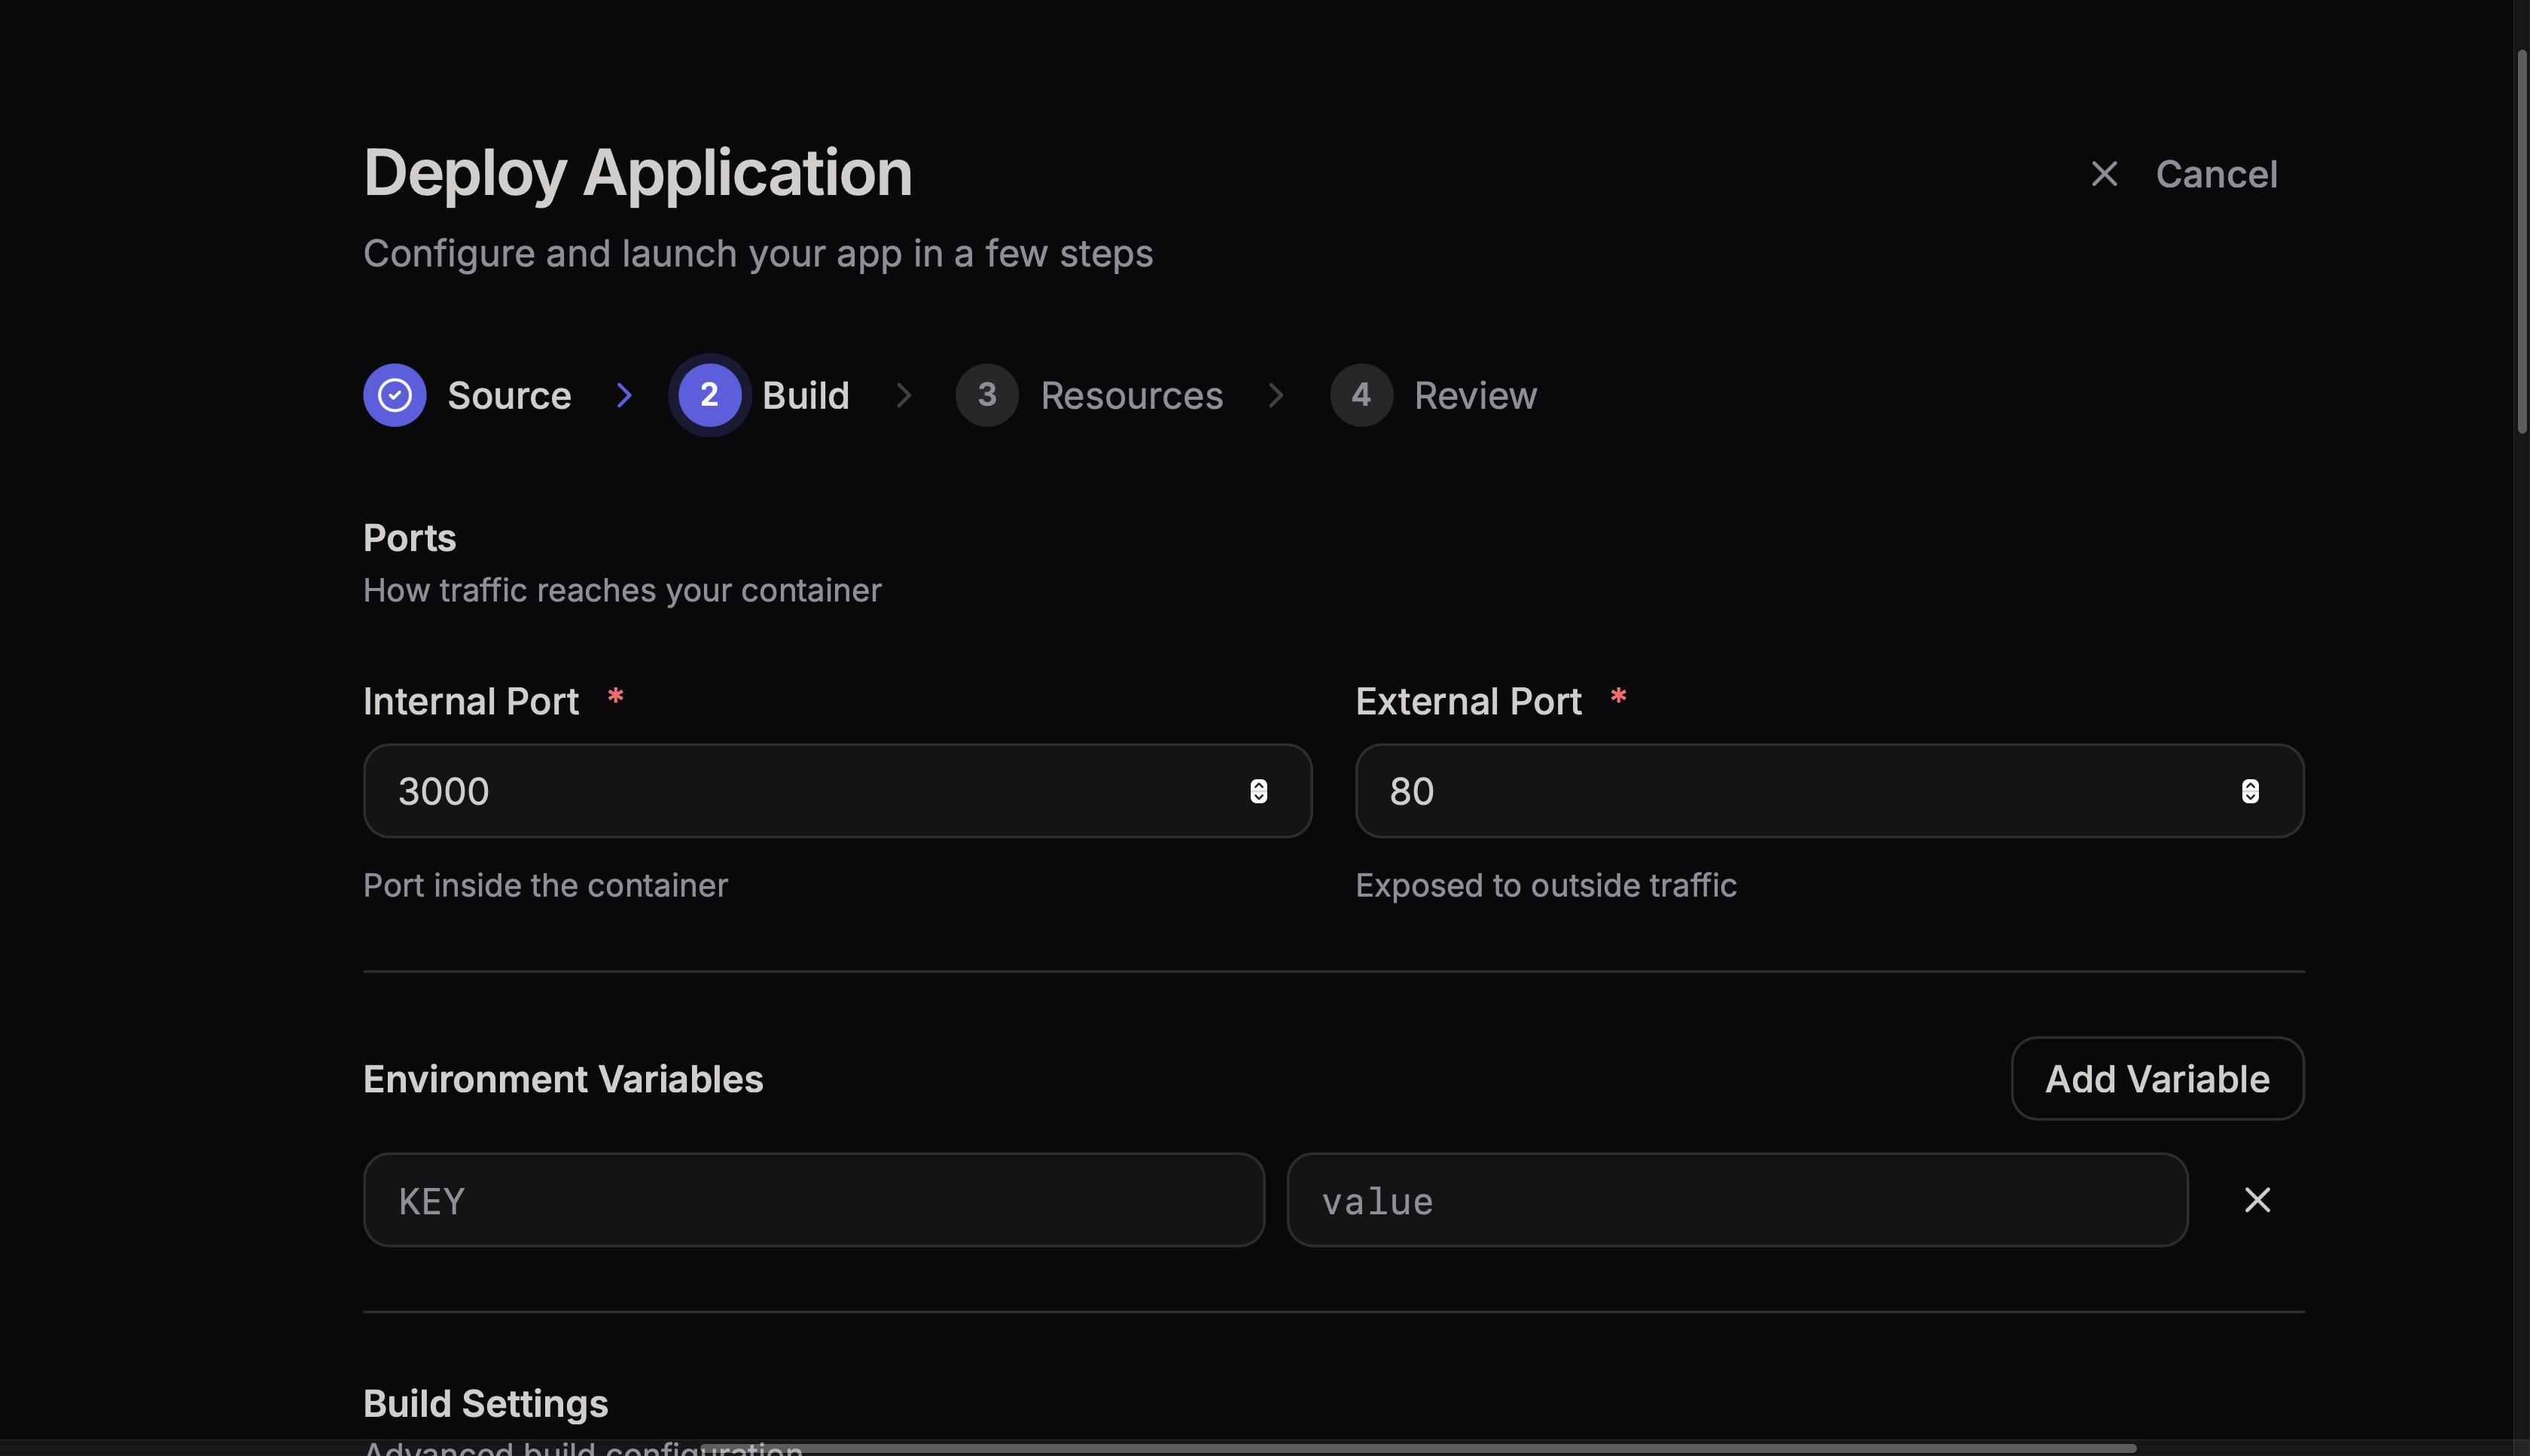The image size is (2530, 1456).
Task: Click the Internal Port spinner control
Action: tap(1259, 791)
